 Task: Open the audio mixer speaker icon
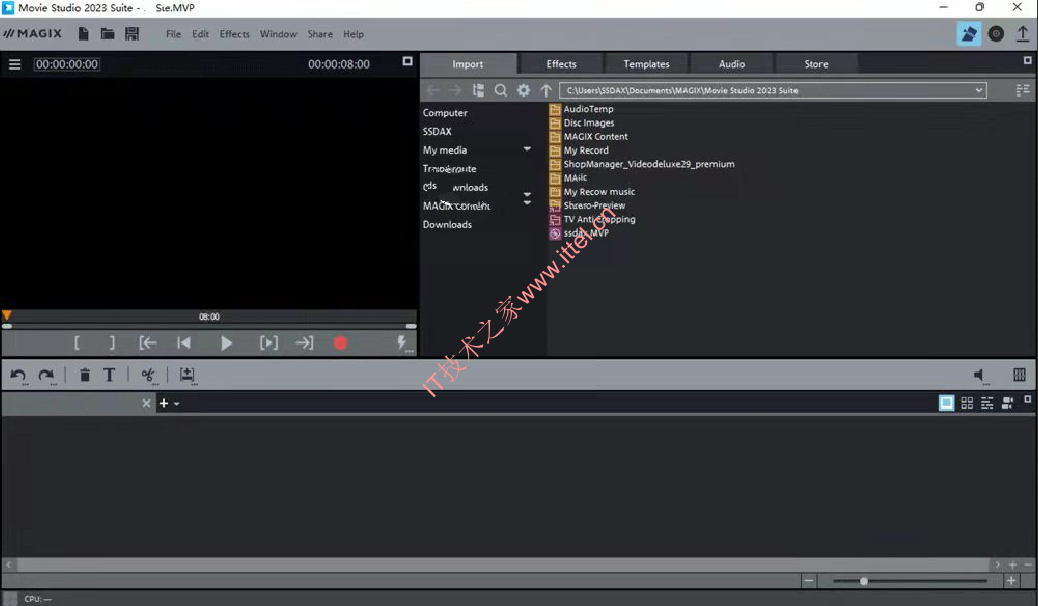[x=980, y=375]
